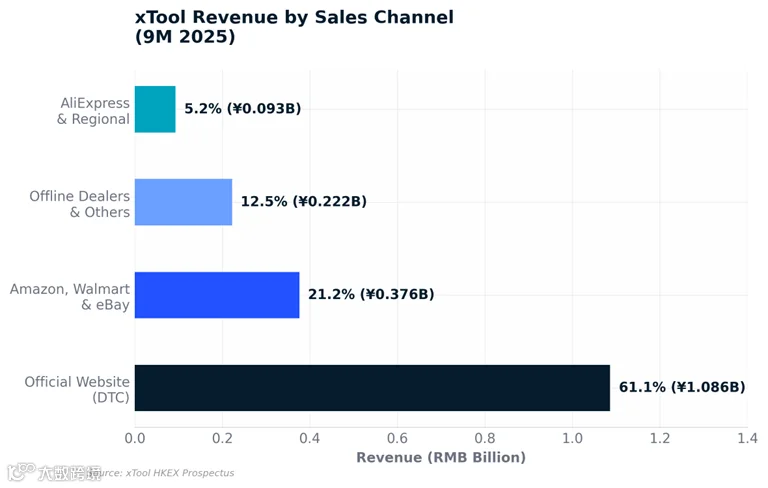Click the blue Amazon, Walmart & eBay bar
The image size is (768, 488).
click(217, 295)
